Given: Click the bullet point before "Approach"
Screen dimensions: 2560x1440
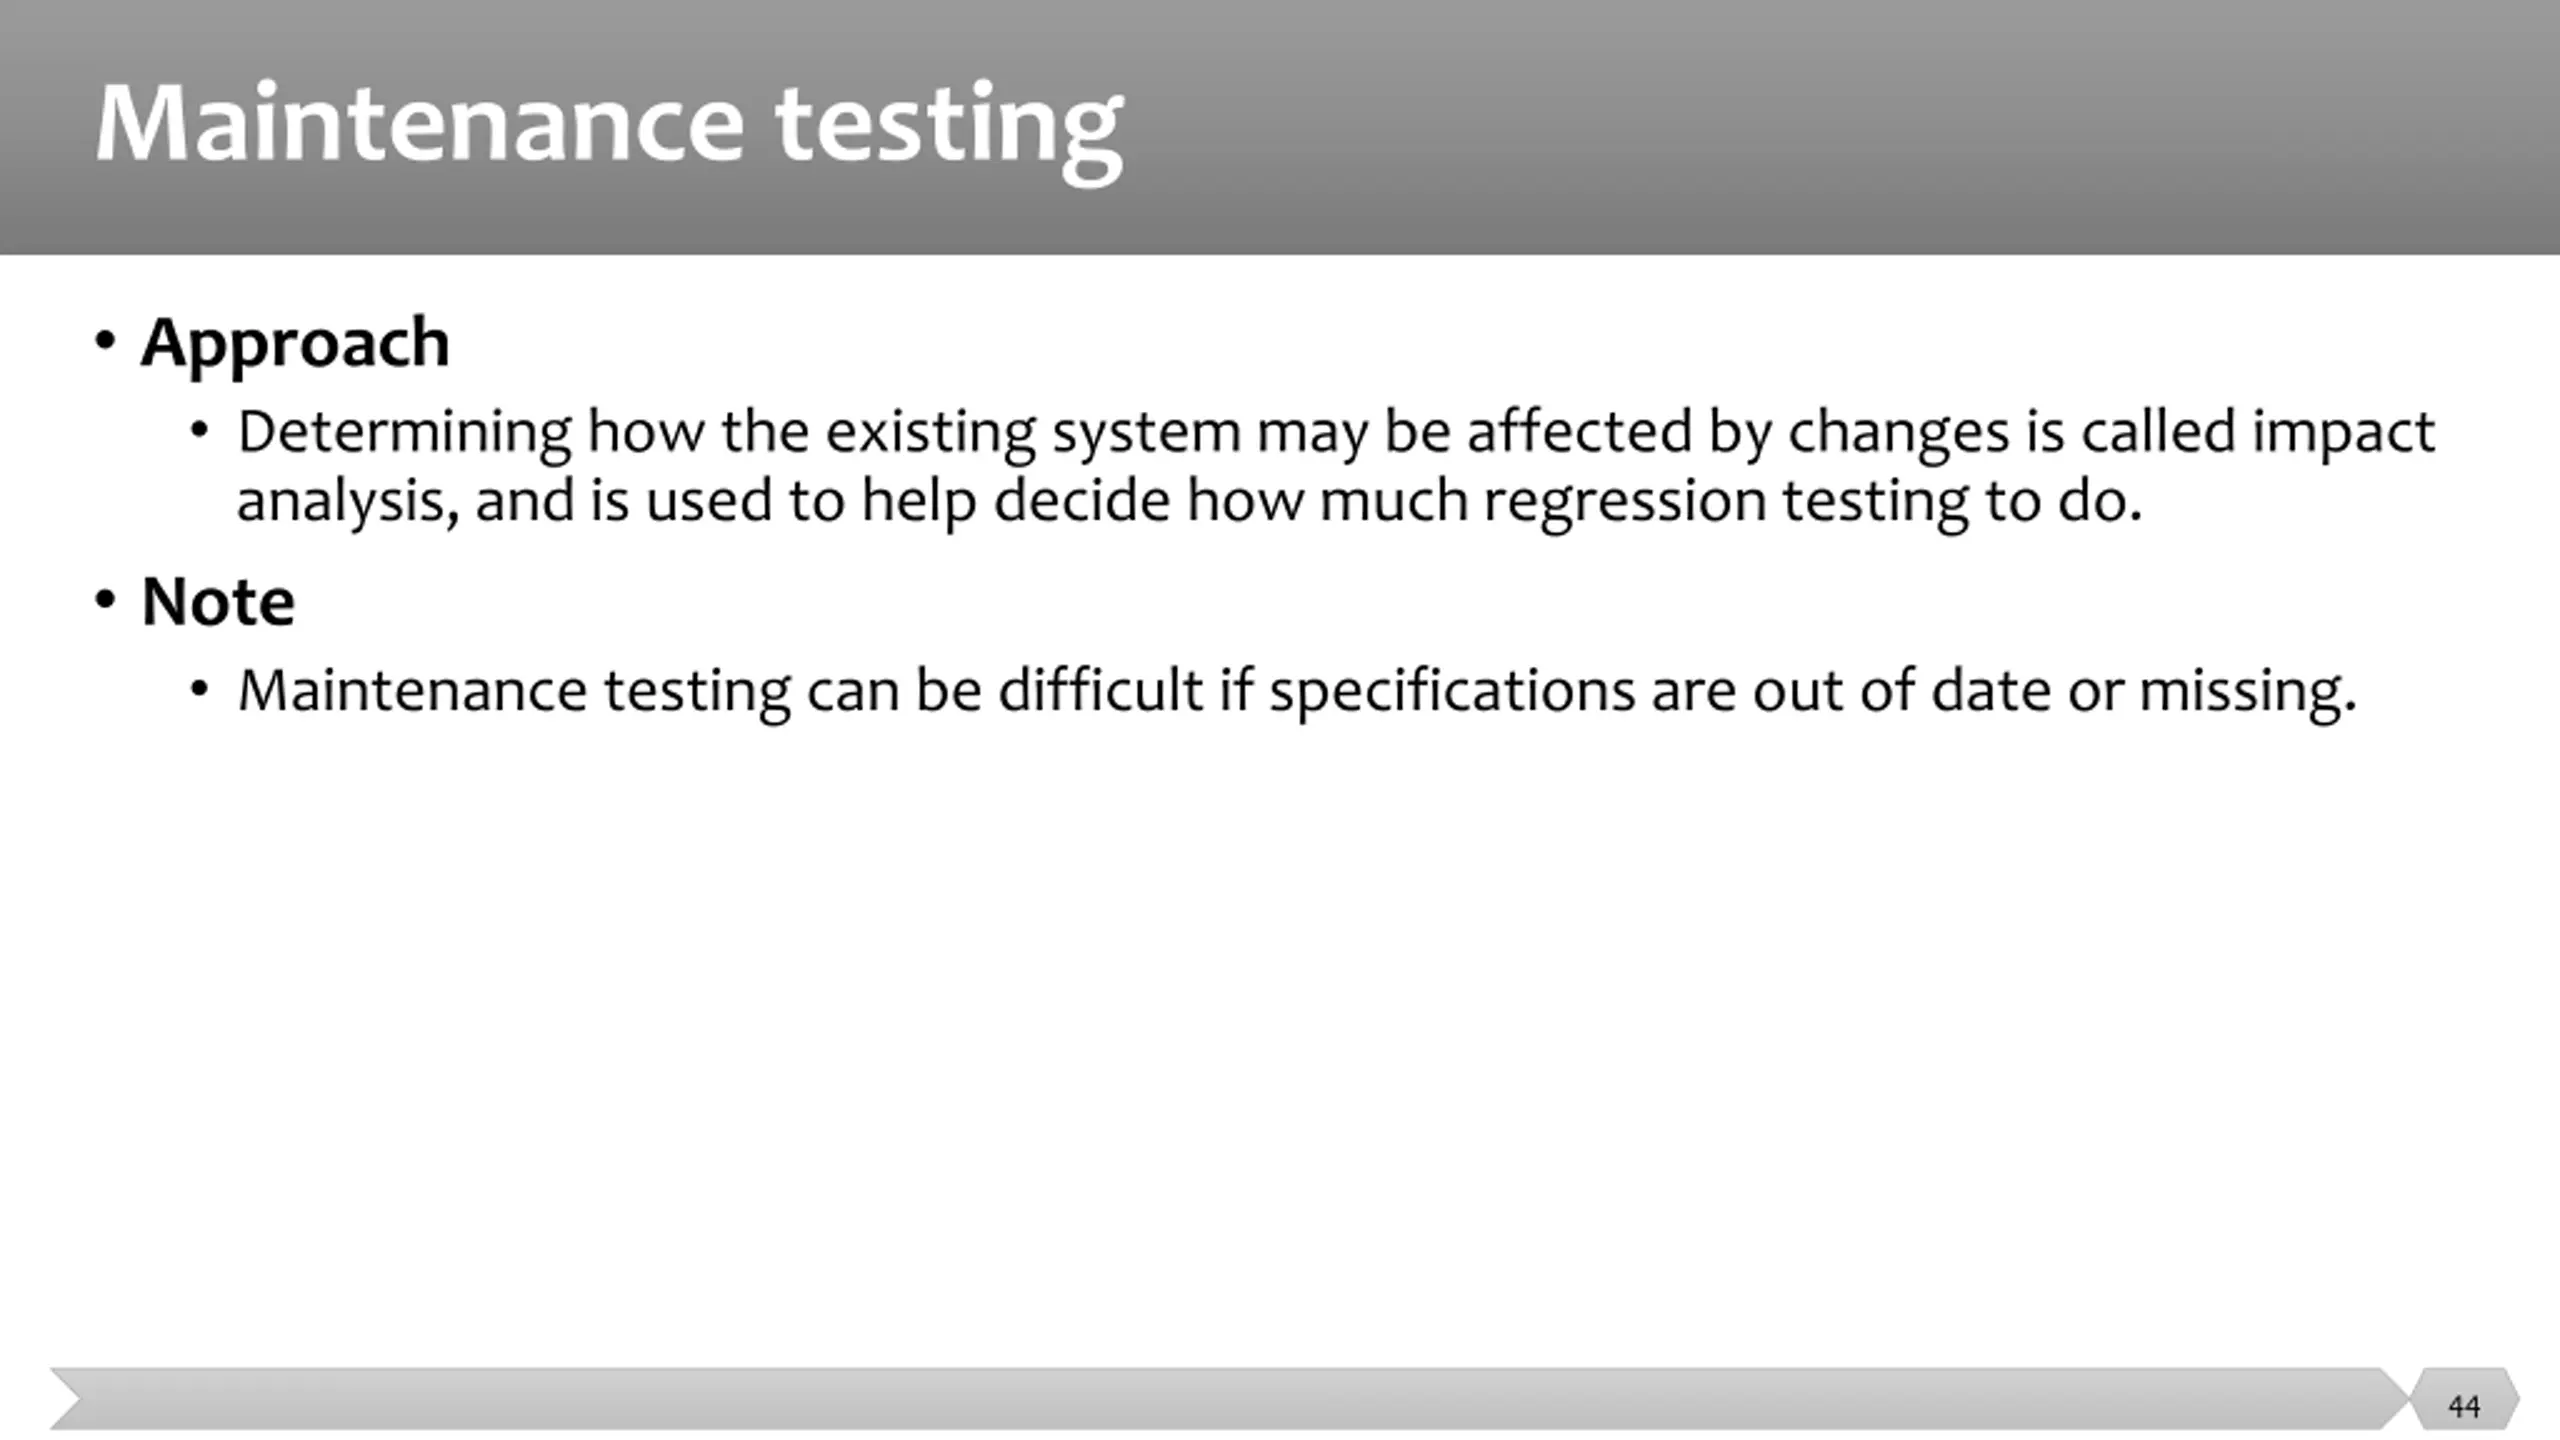Looking at the screenshot, I should pyautogui.click(x=105, y=342).
